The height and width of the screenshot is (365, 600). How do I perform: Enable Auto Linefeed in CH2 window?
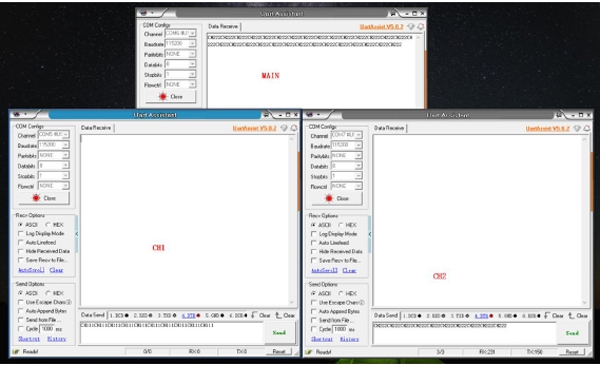pos(331,243)
